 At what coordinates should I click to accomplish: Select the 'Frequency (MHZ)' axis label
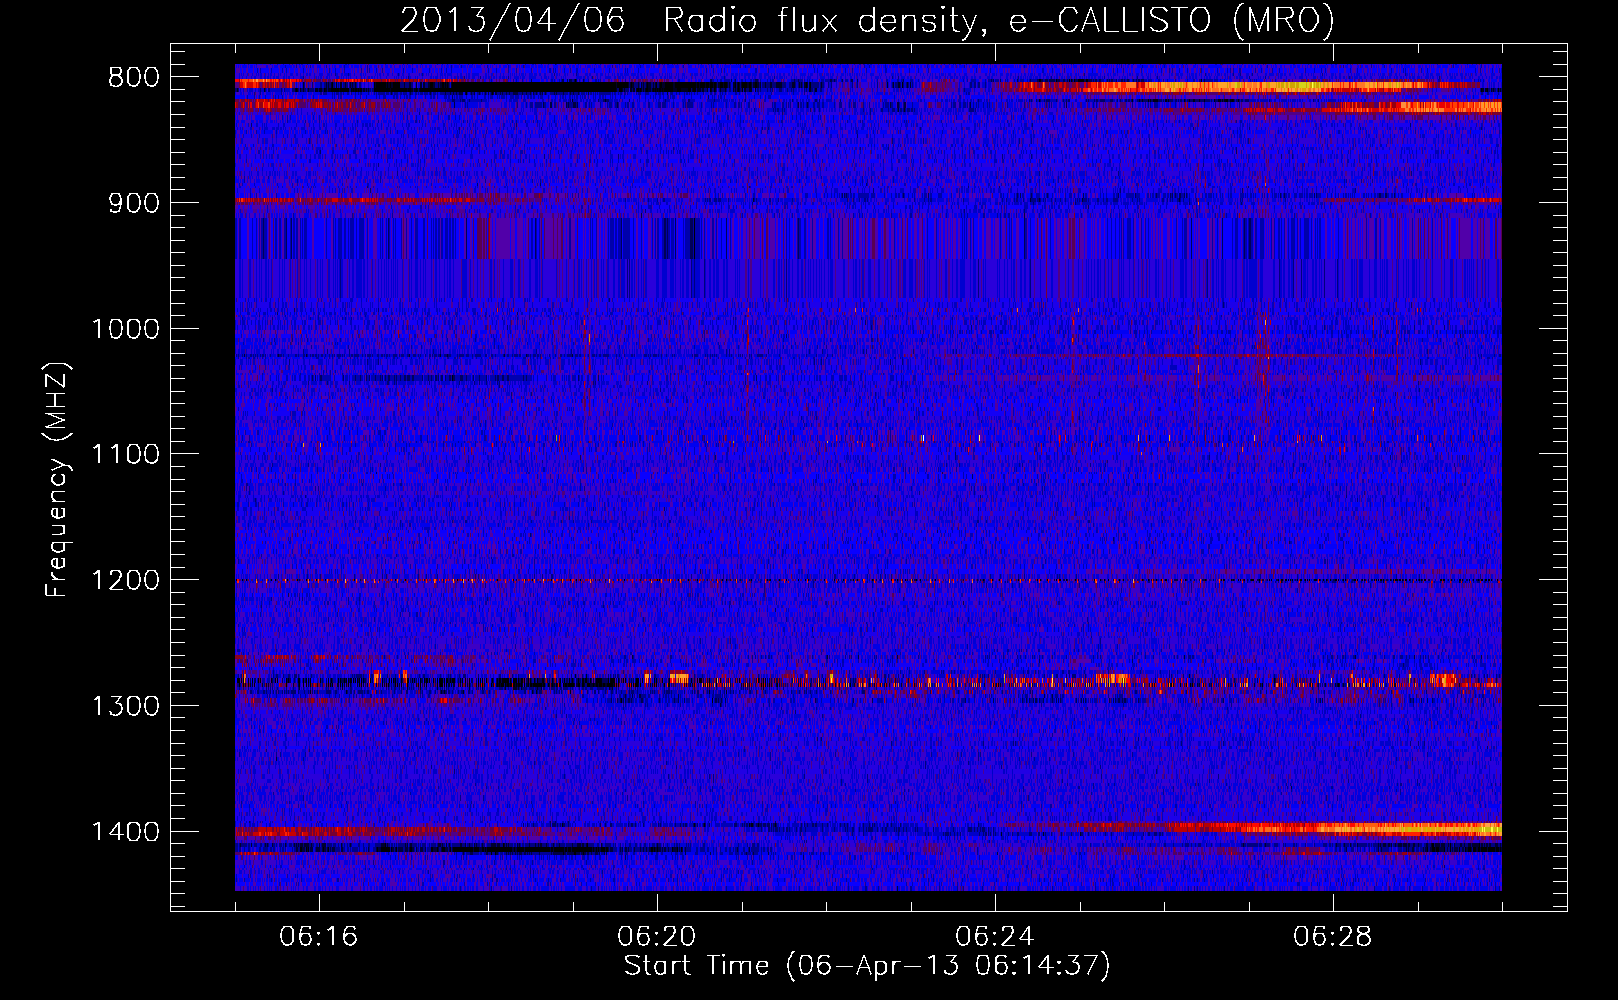pos(57,479)
